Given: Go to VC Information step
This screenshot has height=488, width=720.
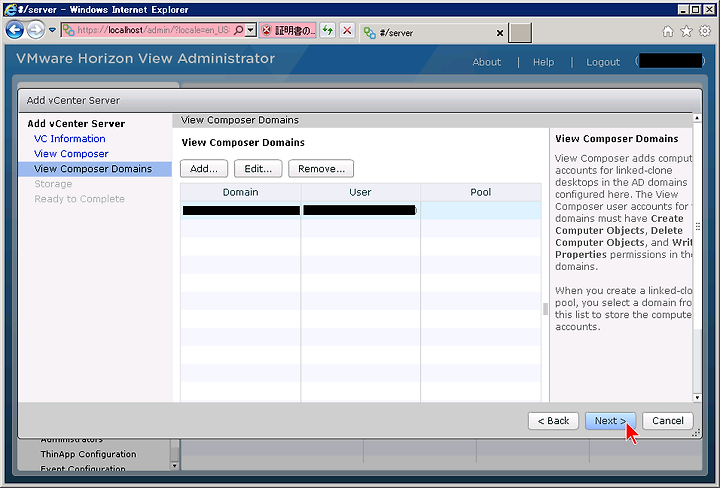Looking at the screenshot, I should coord(70,139).
